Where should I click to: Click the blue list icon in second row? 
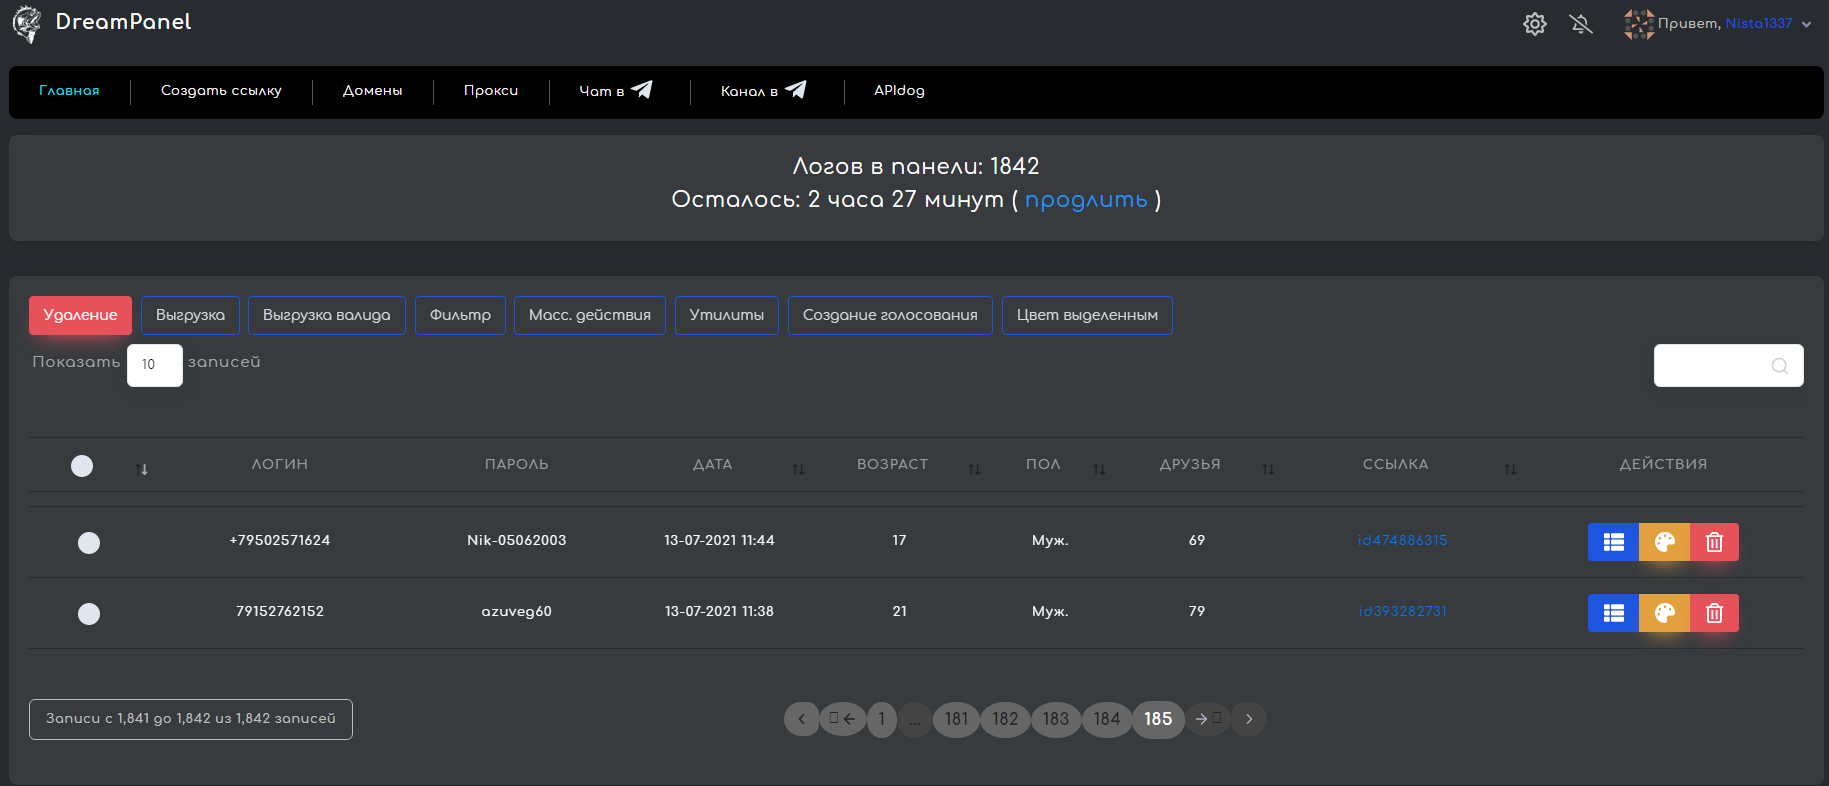[1613, 613]
